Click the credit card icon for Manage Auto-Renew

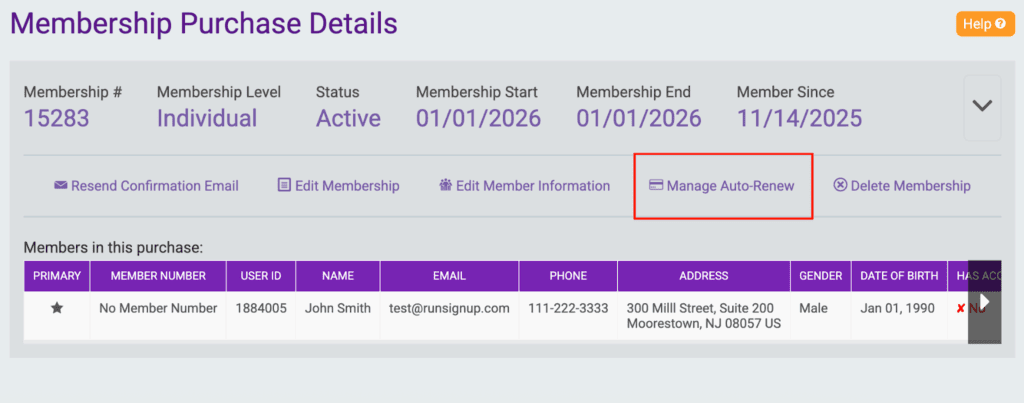[x=656, y=186]
